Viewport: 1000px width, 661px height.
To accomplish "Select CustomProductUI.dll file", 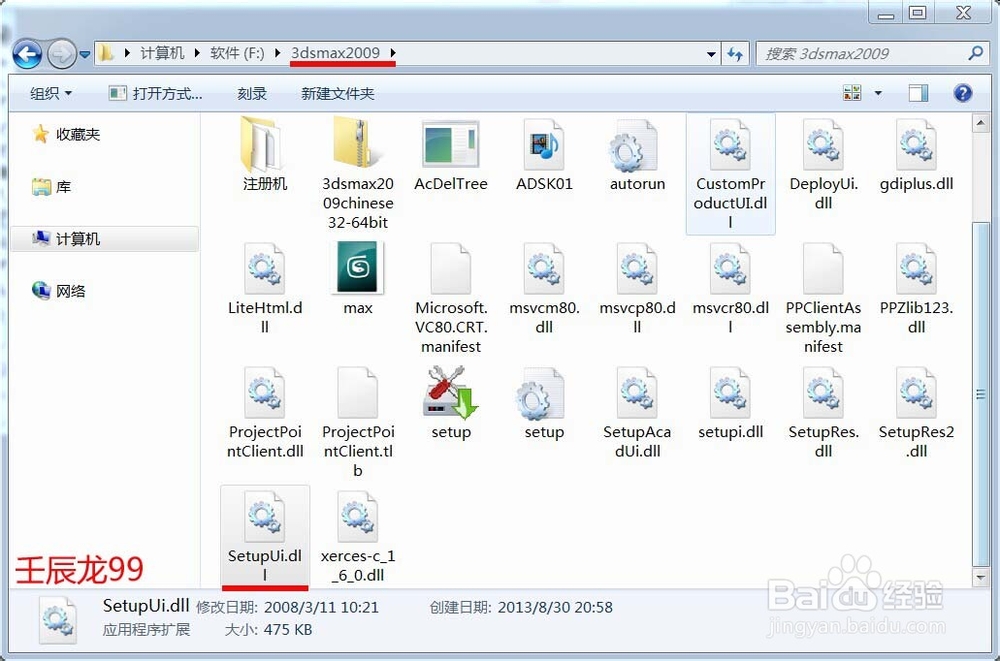I will point(730,173).
